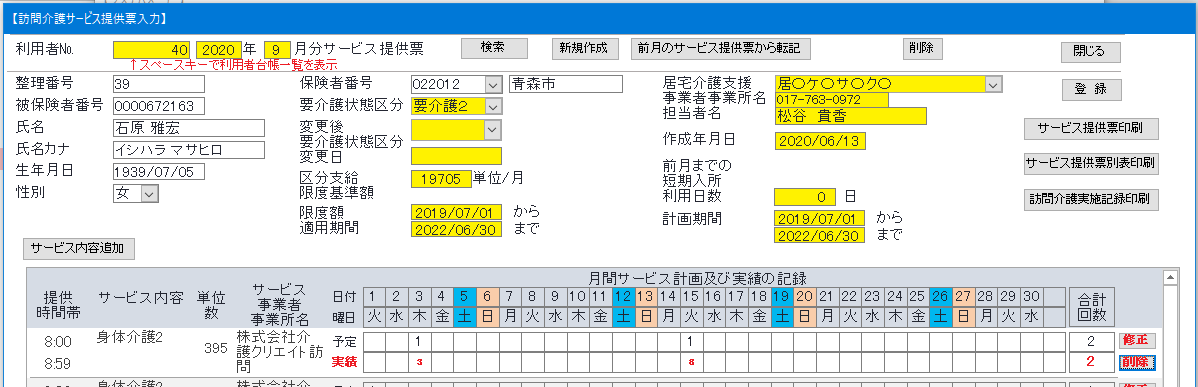
Task: Click 計画期間 start date 2019/07/01
Action: (820, 218)
